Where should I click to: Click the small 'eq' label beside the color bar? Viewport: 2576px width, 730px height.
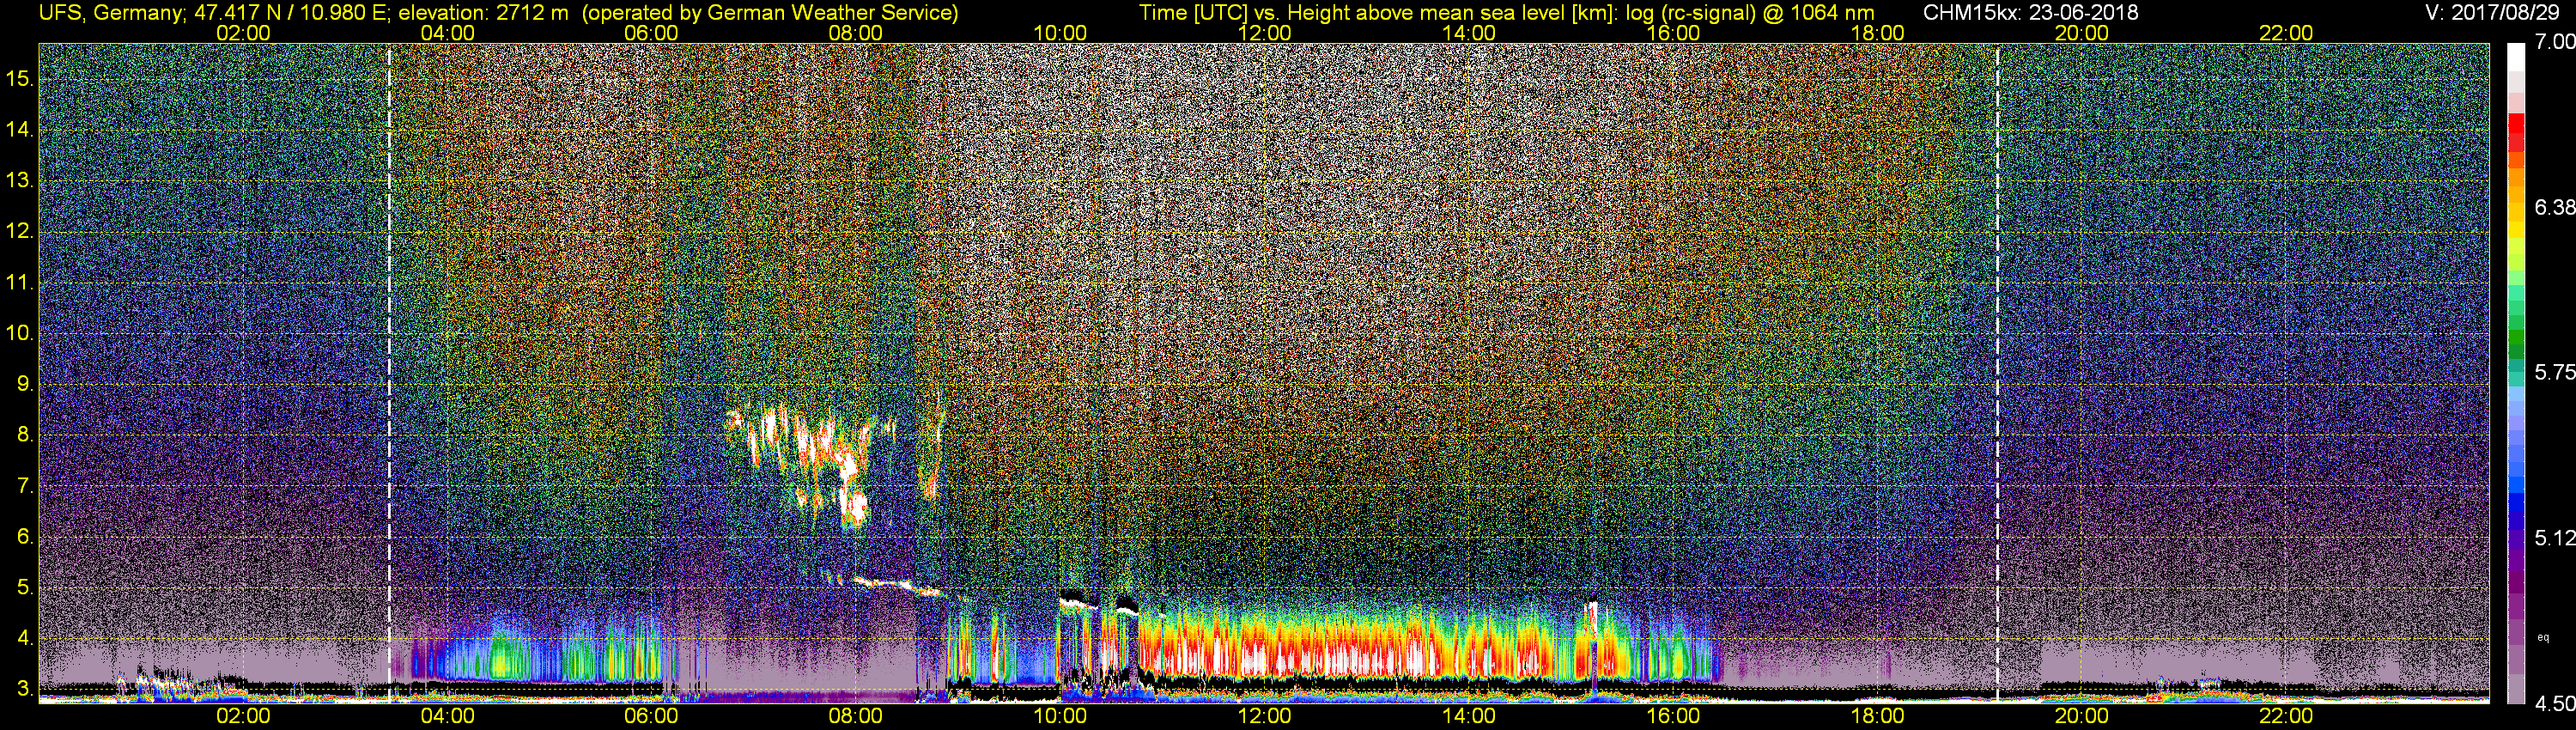(x=2543, y=637)
